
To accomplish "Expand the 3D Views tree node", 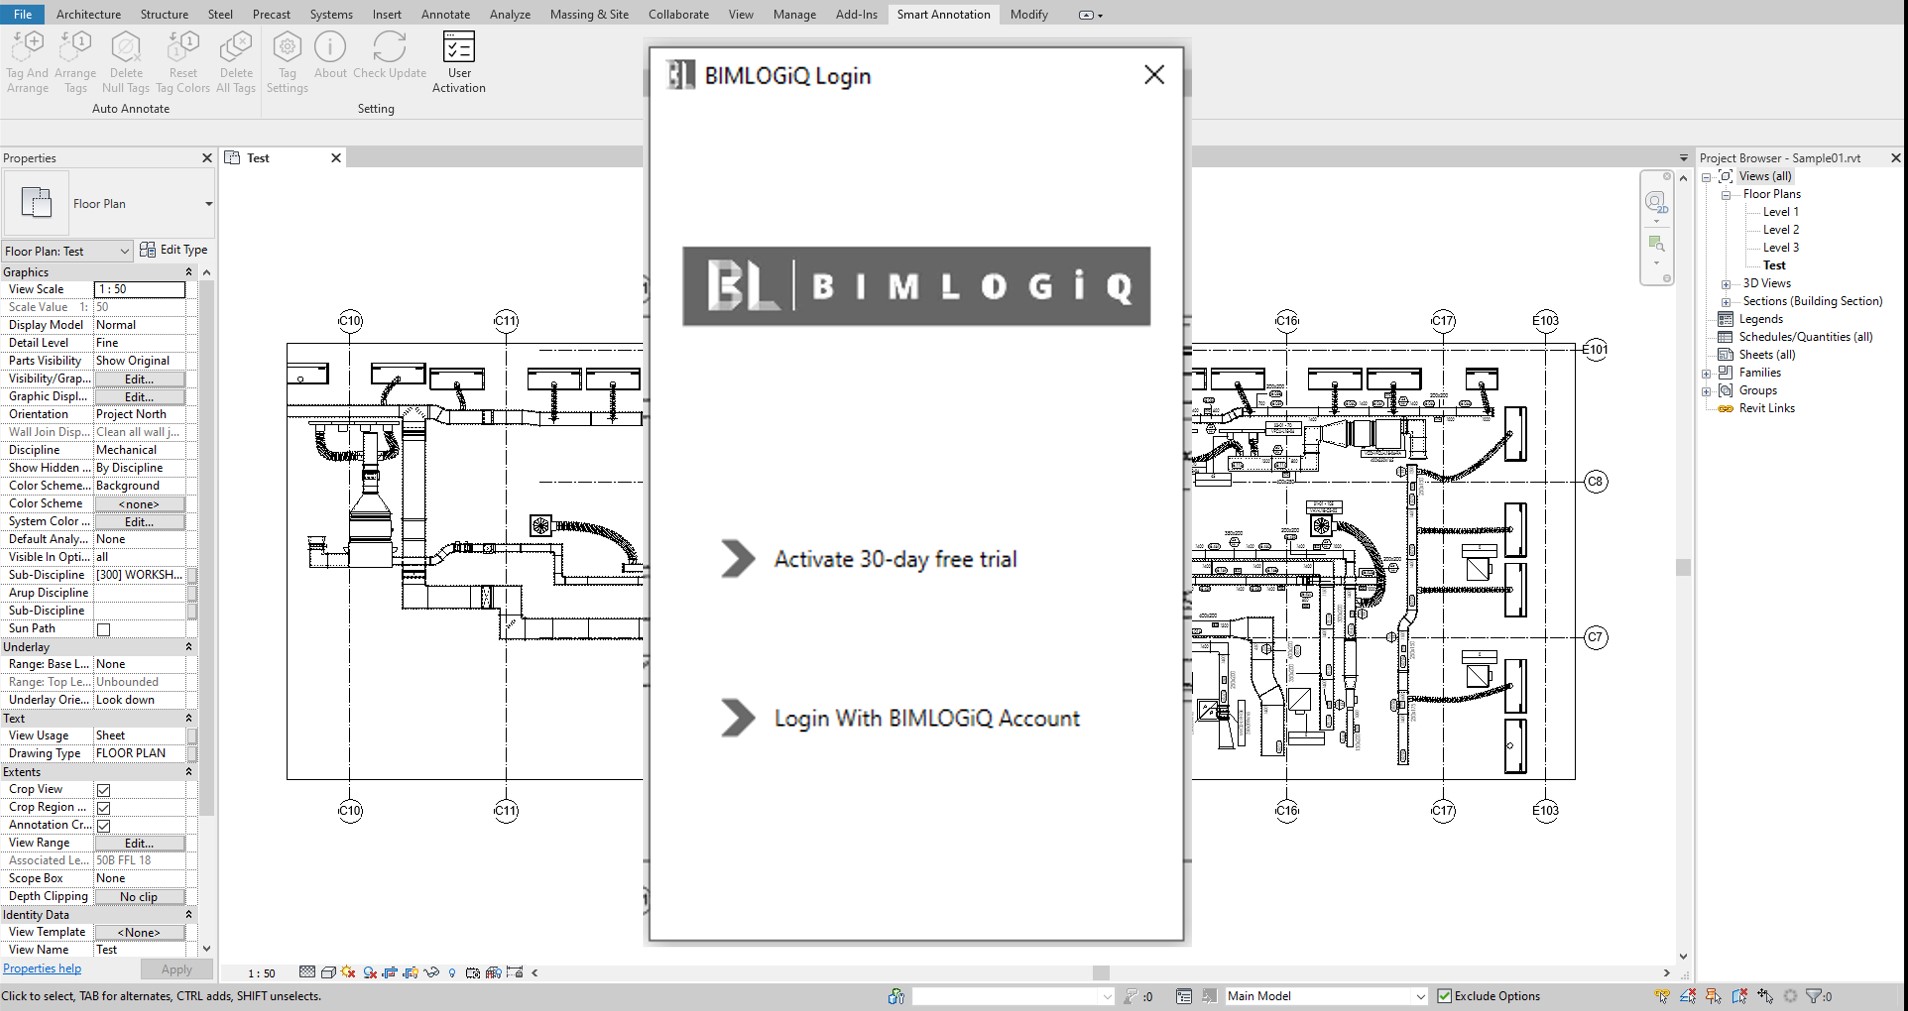I will (1726, 284).
